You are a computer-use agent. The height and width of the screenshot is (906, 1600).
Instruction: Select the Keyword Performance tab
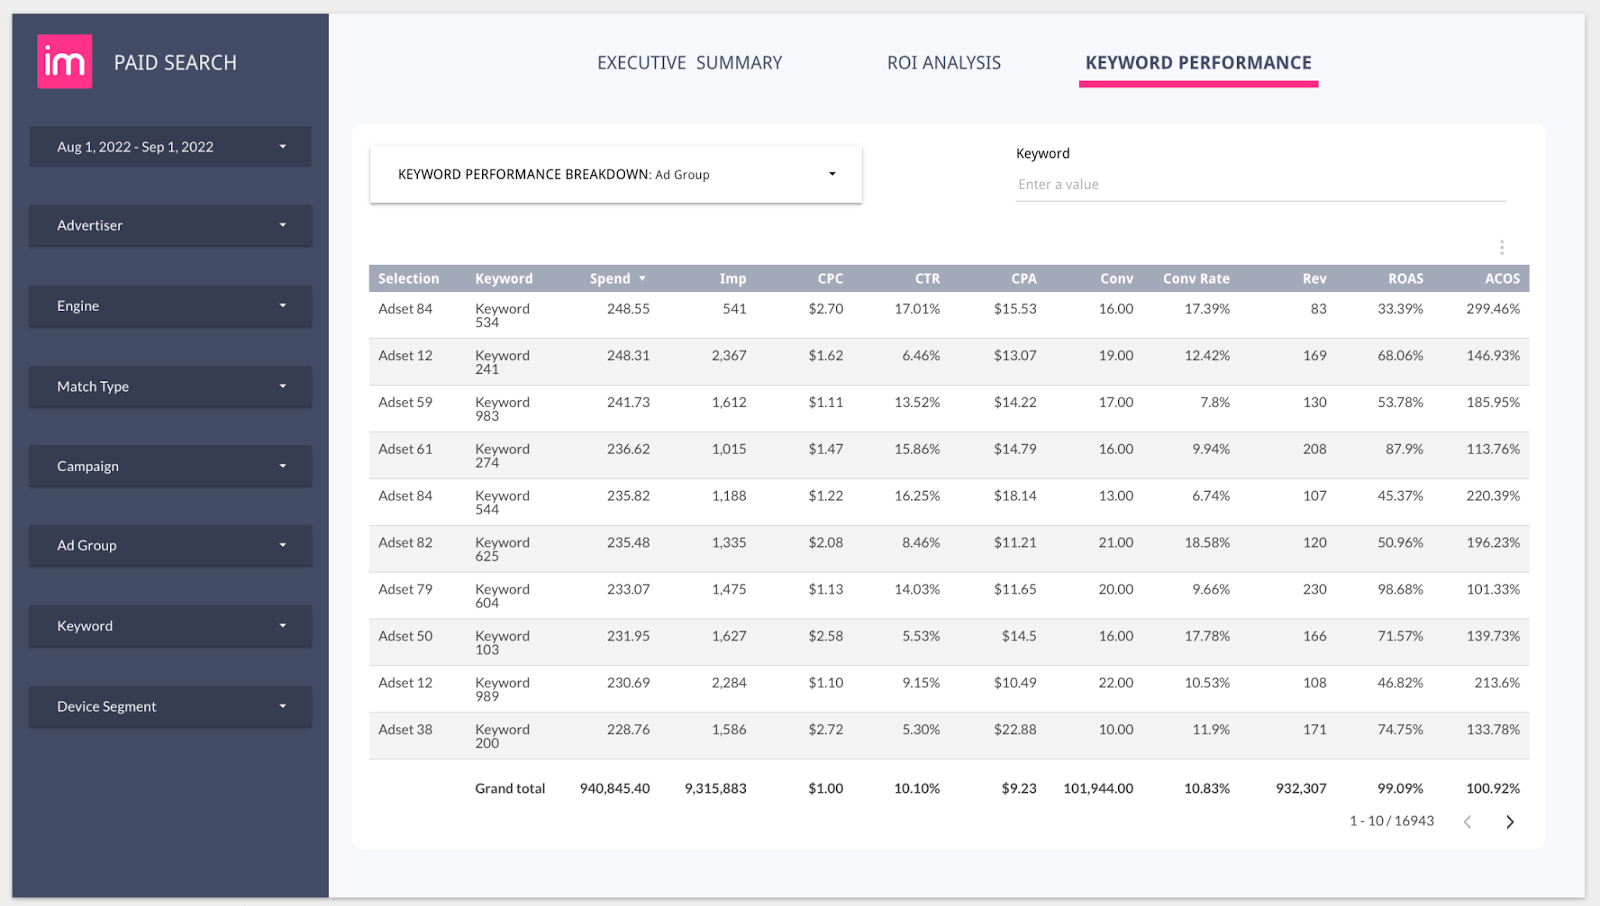click(1197, 62)
